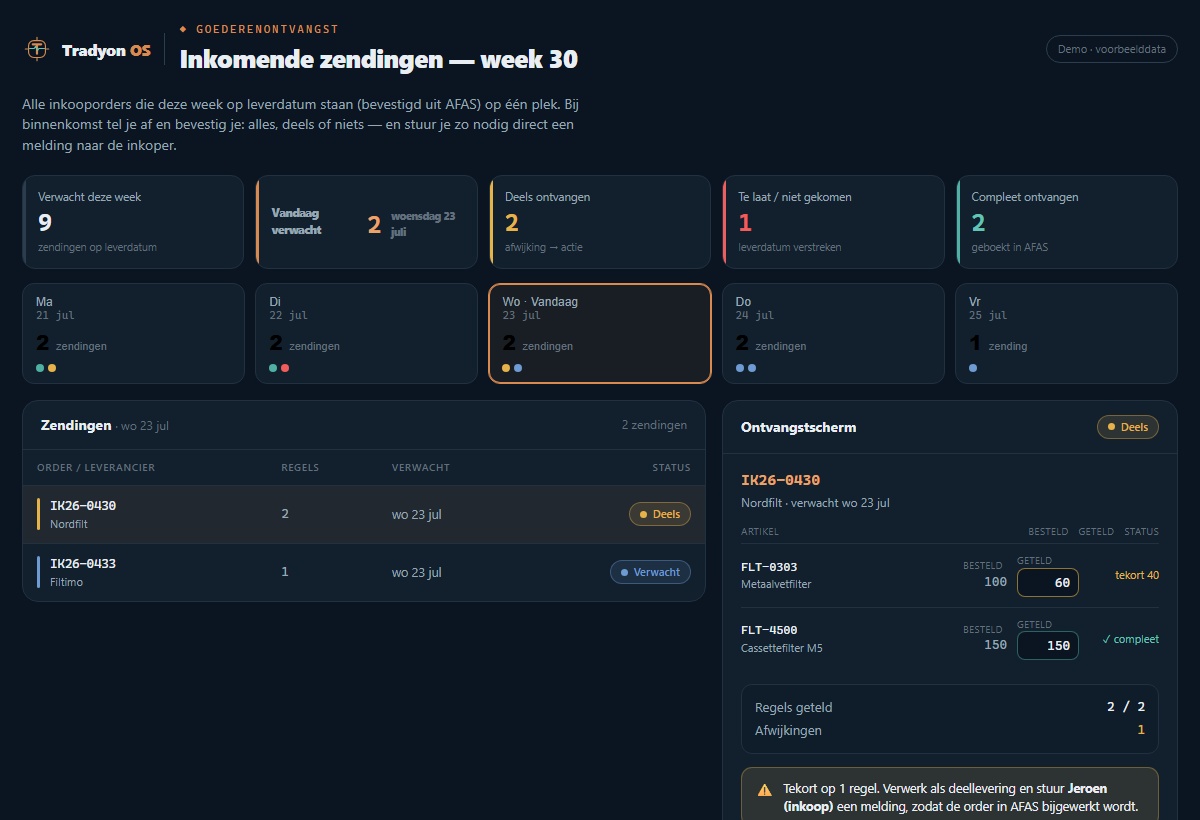Open the Compleet ontvangen summary card
This screenshot has width=1200, height=820.
[1067, 222]
